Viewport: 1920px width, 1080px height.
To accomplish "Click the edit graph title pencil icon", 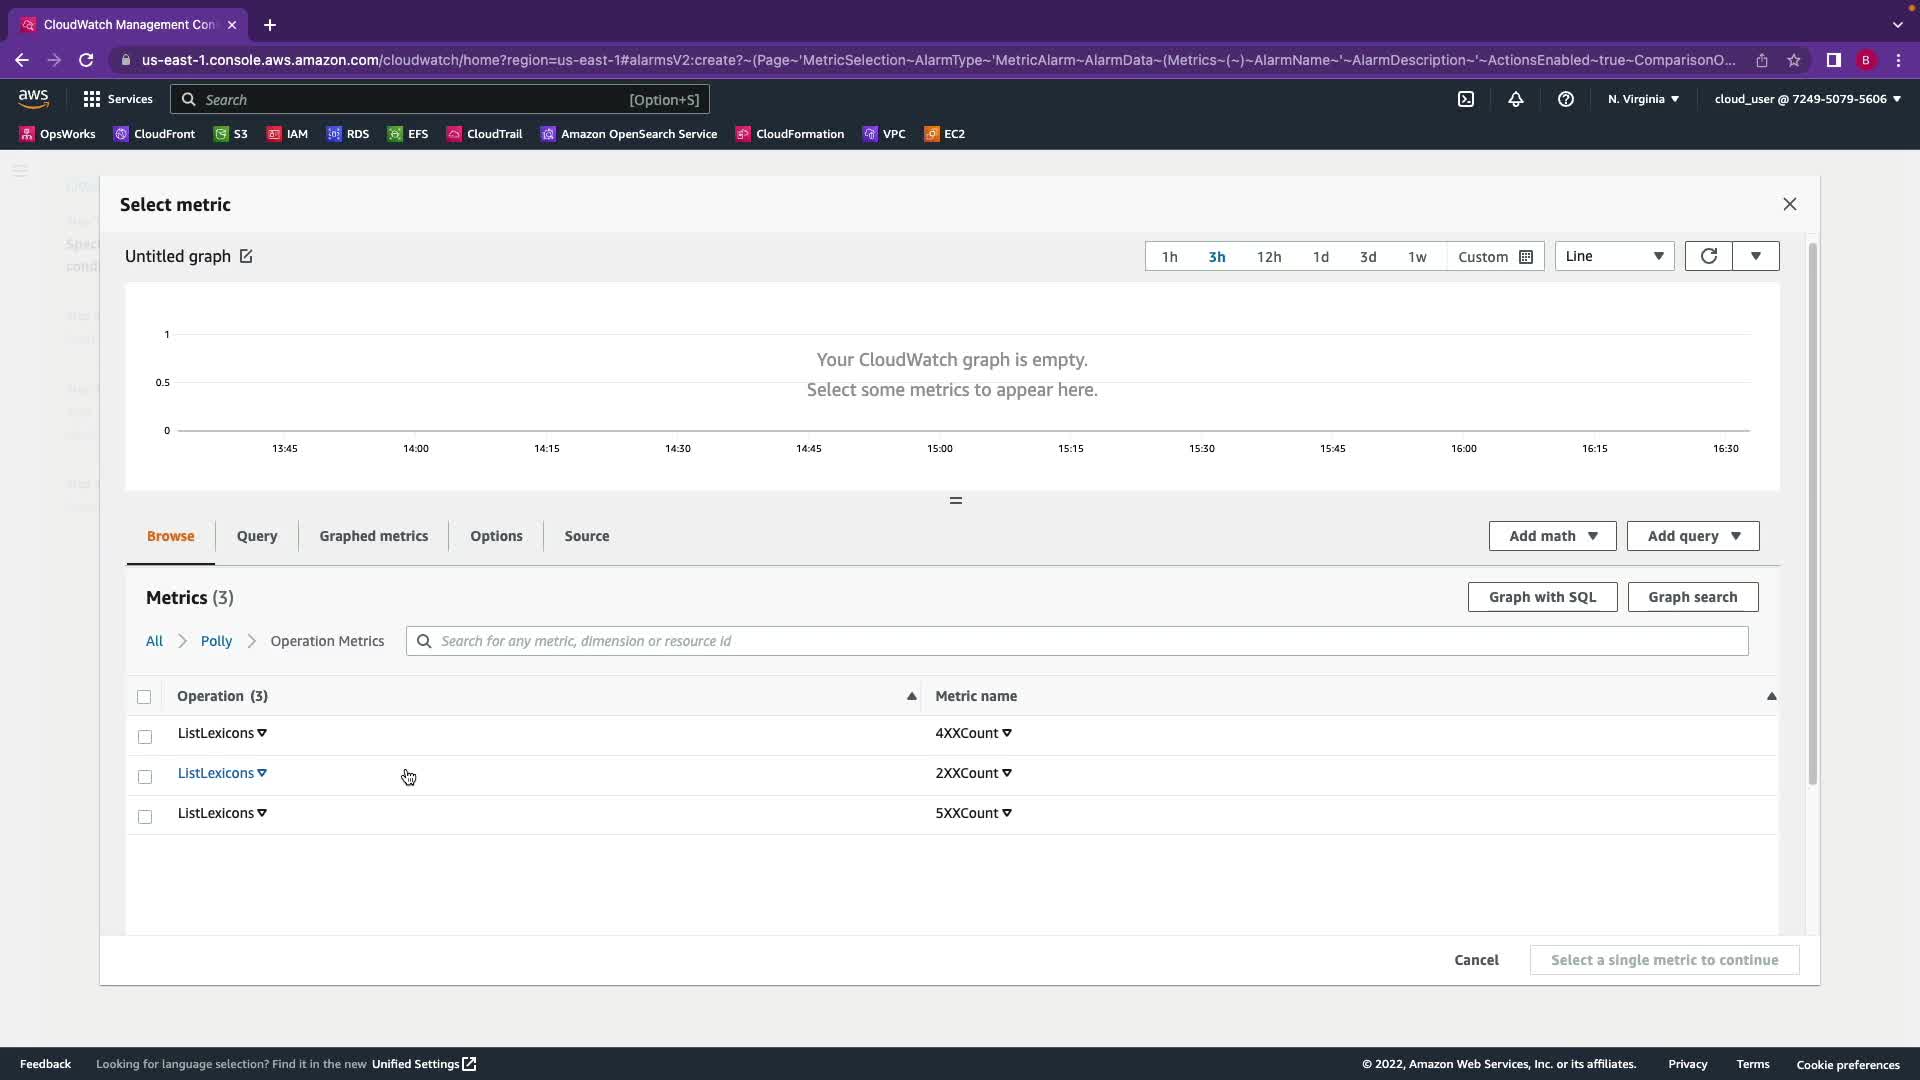I will (246, 256).
